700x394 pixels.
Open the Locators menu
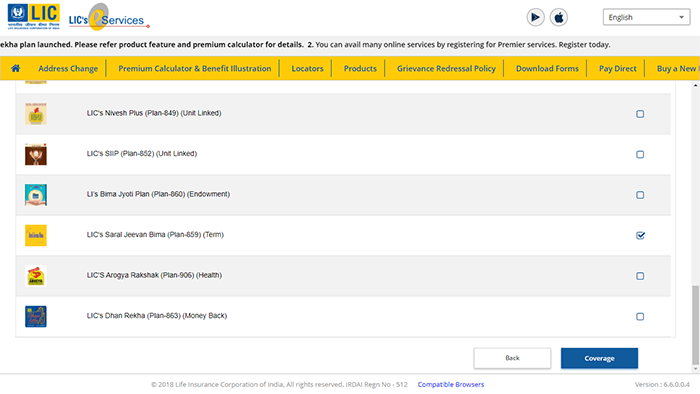307,68
